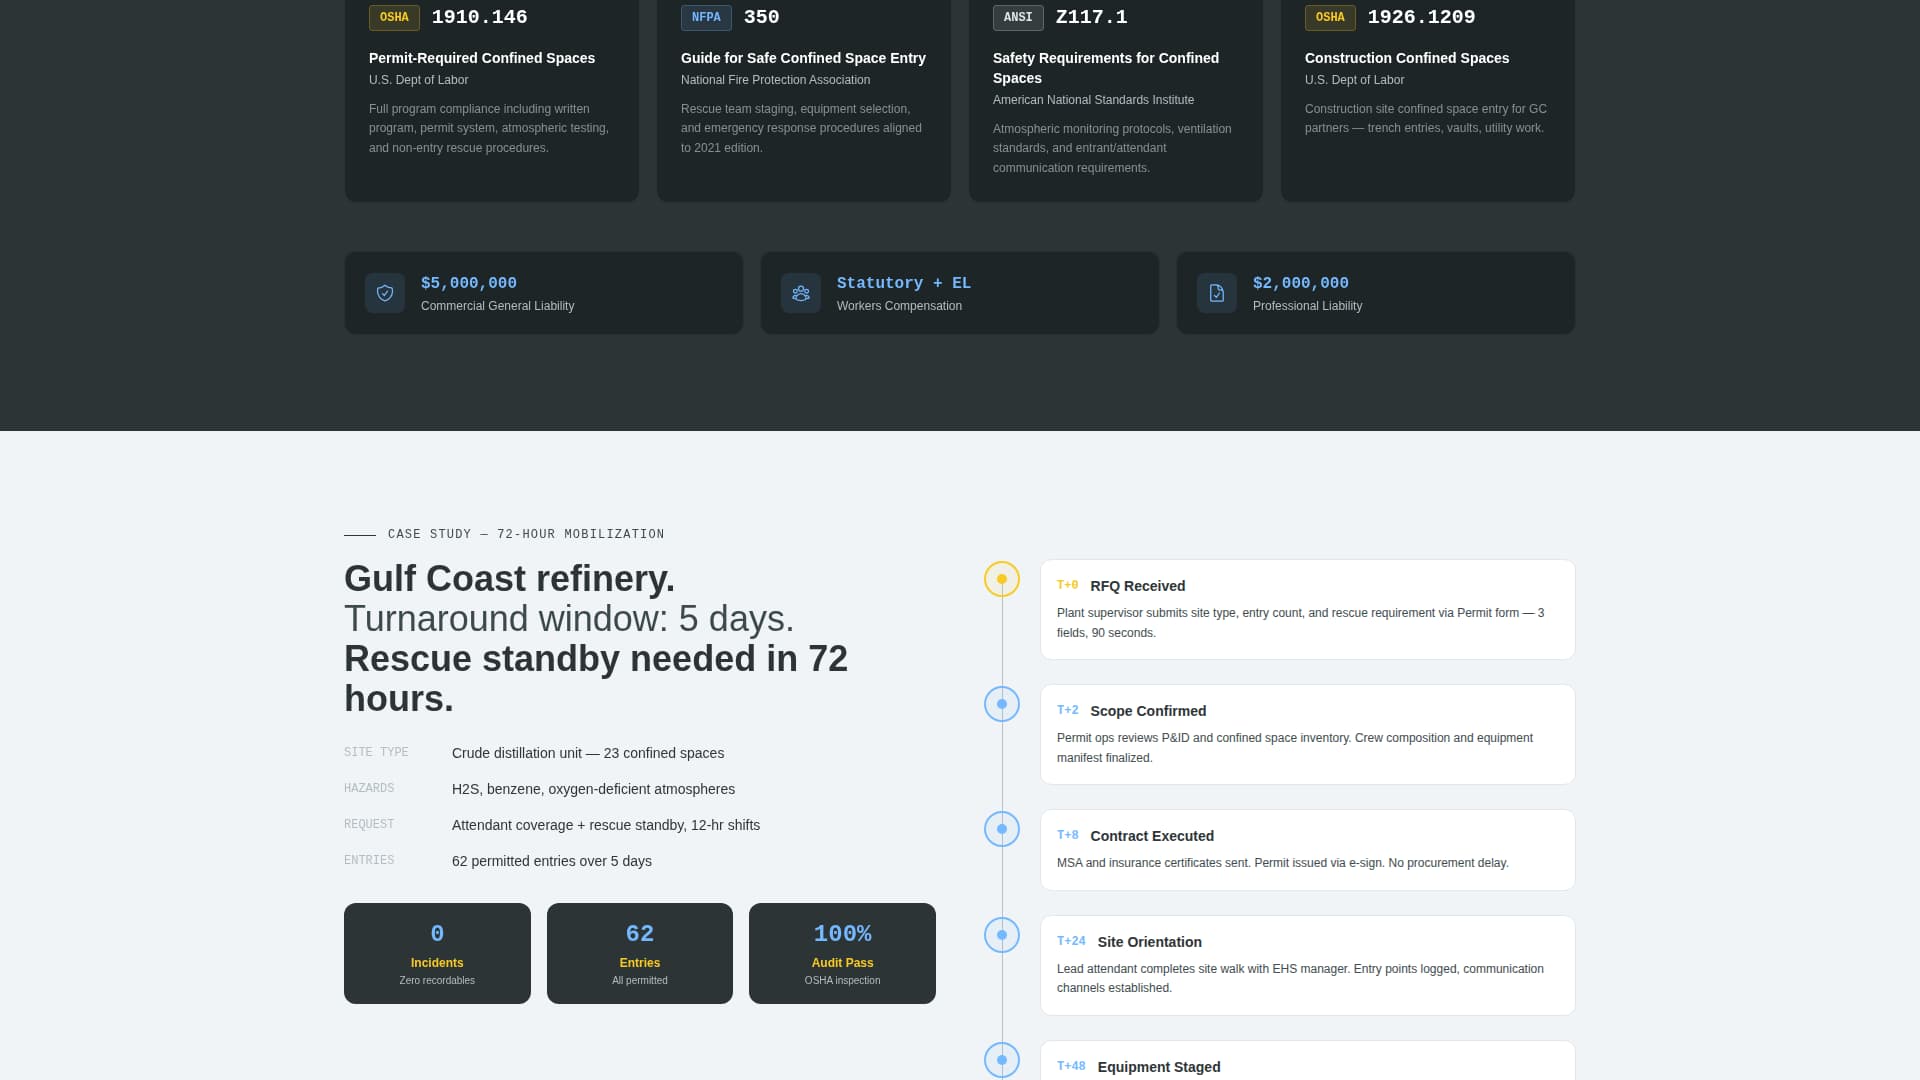Click the $5,000,000 liability amount
Image resolution: width=1920 pixels, height=1080 pixels.
pyautogui.click(x=469, y=283)
